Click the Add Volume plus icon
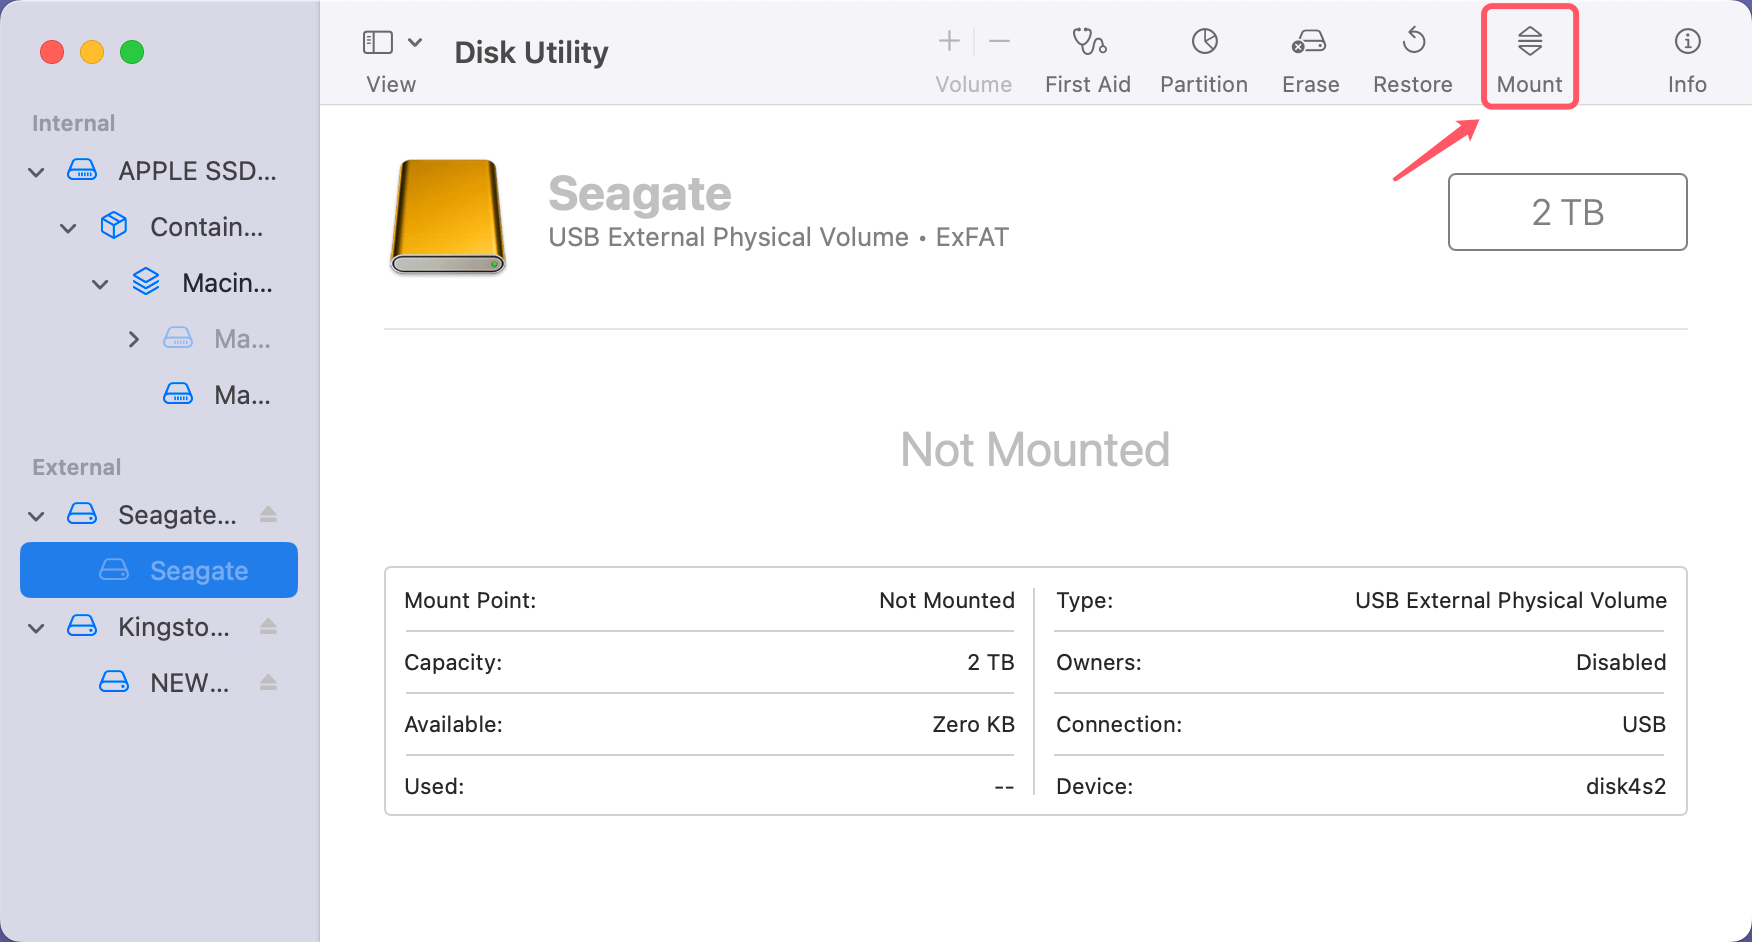 pyautogui.click(x=947, y=41)
